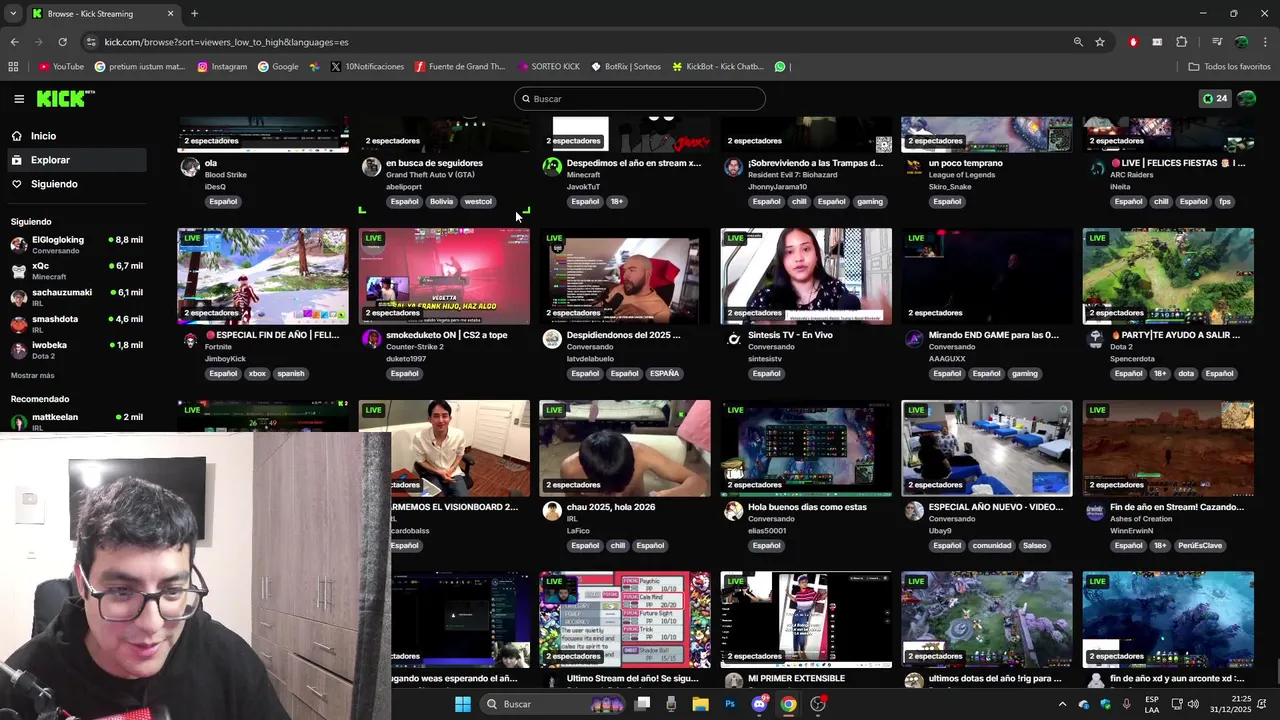The height and width of the screenshot is (720, 1280).
Task: Open smashdota followed channel
Action: click(x=76, y=323)
